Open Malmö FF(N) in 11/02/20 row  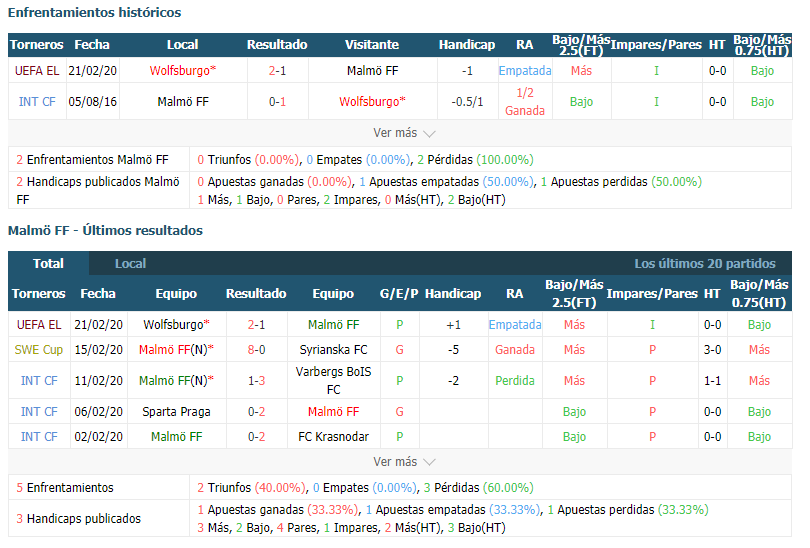[x=176, y=381]
